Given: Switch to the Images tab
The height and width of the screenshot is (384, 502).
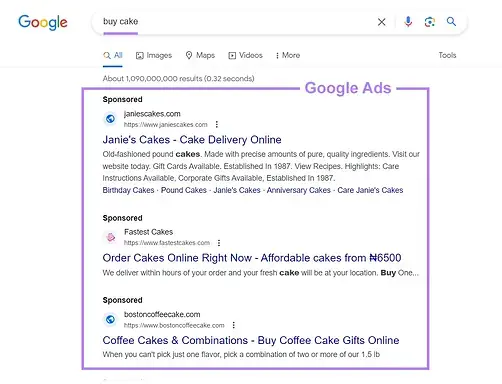Looking at the screenshot, I should pos(154,55).
